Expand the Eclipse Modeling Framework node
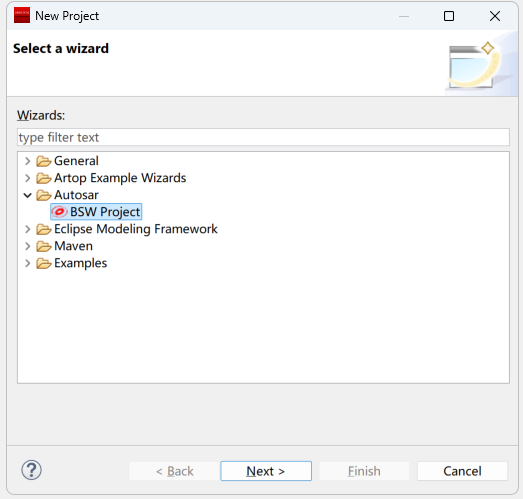 click(28, 229)
